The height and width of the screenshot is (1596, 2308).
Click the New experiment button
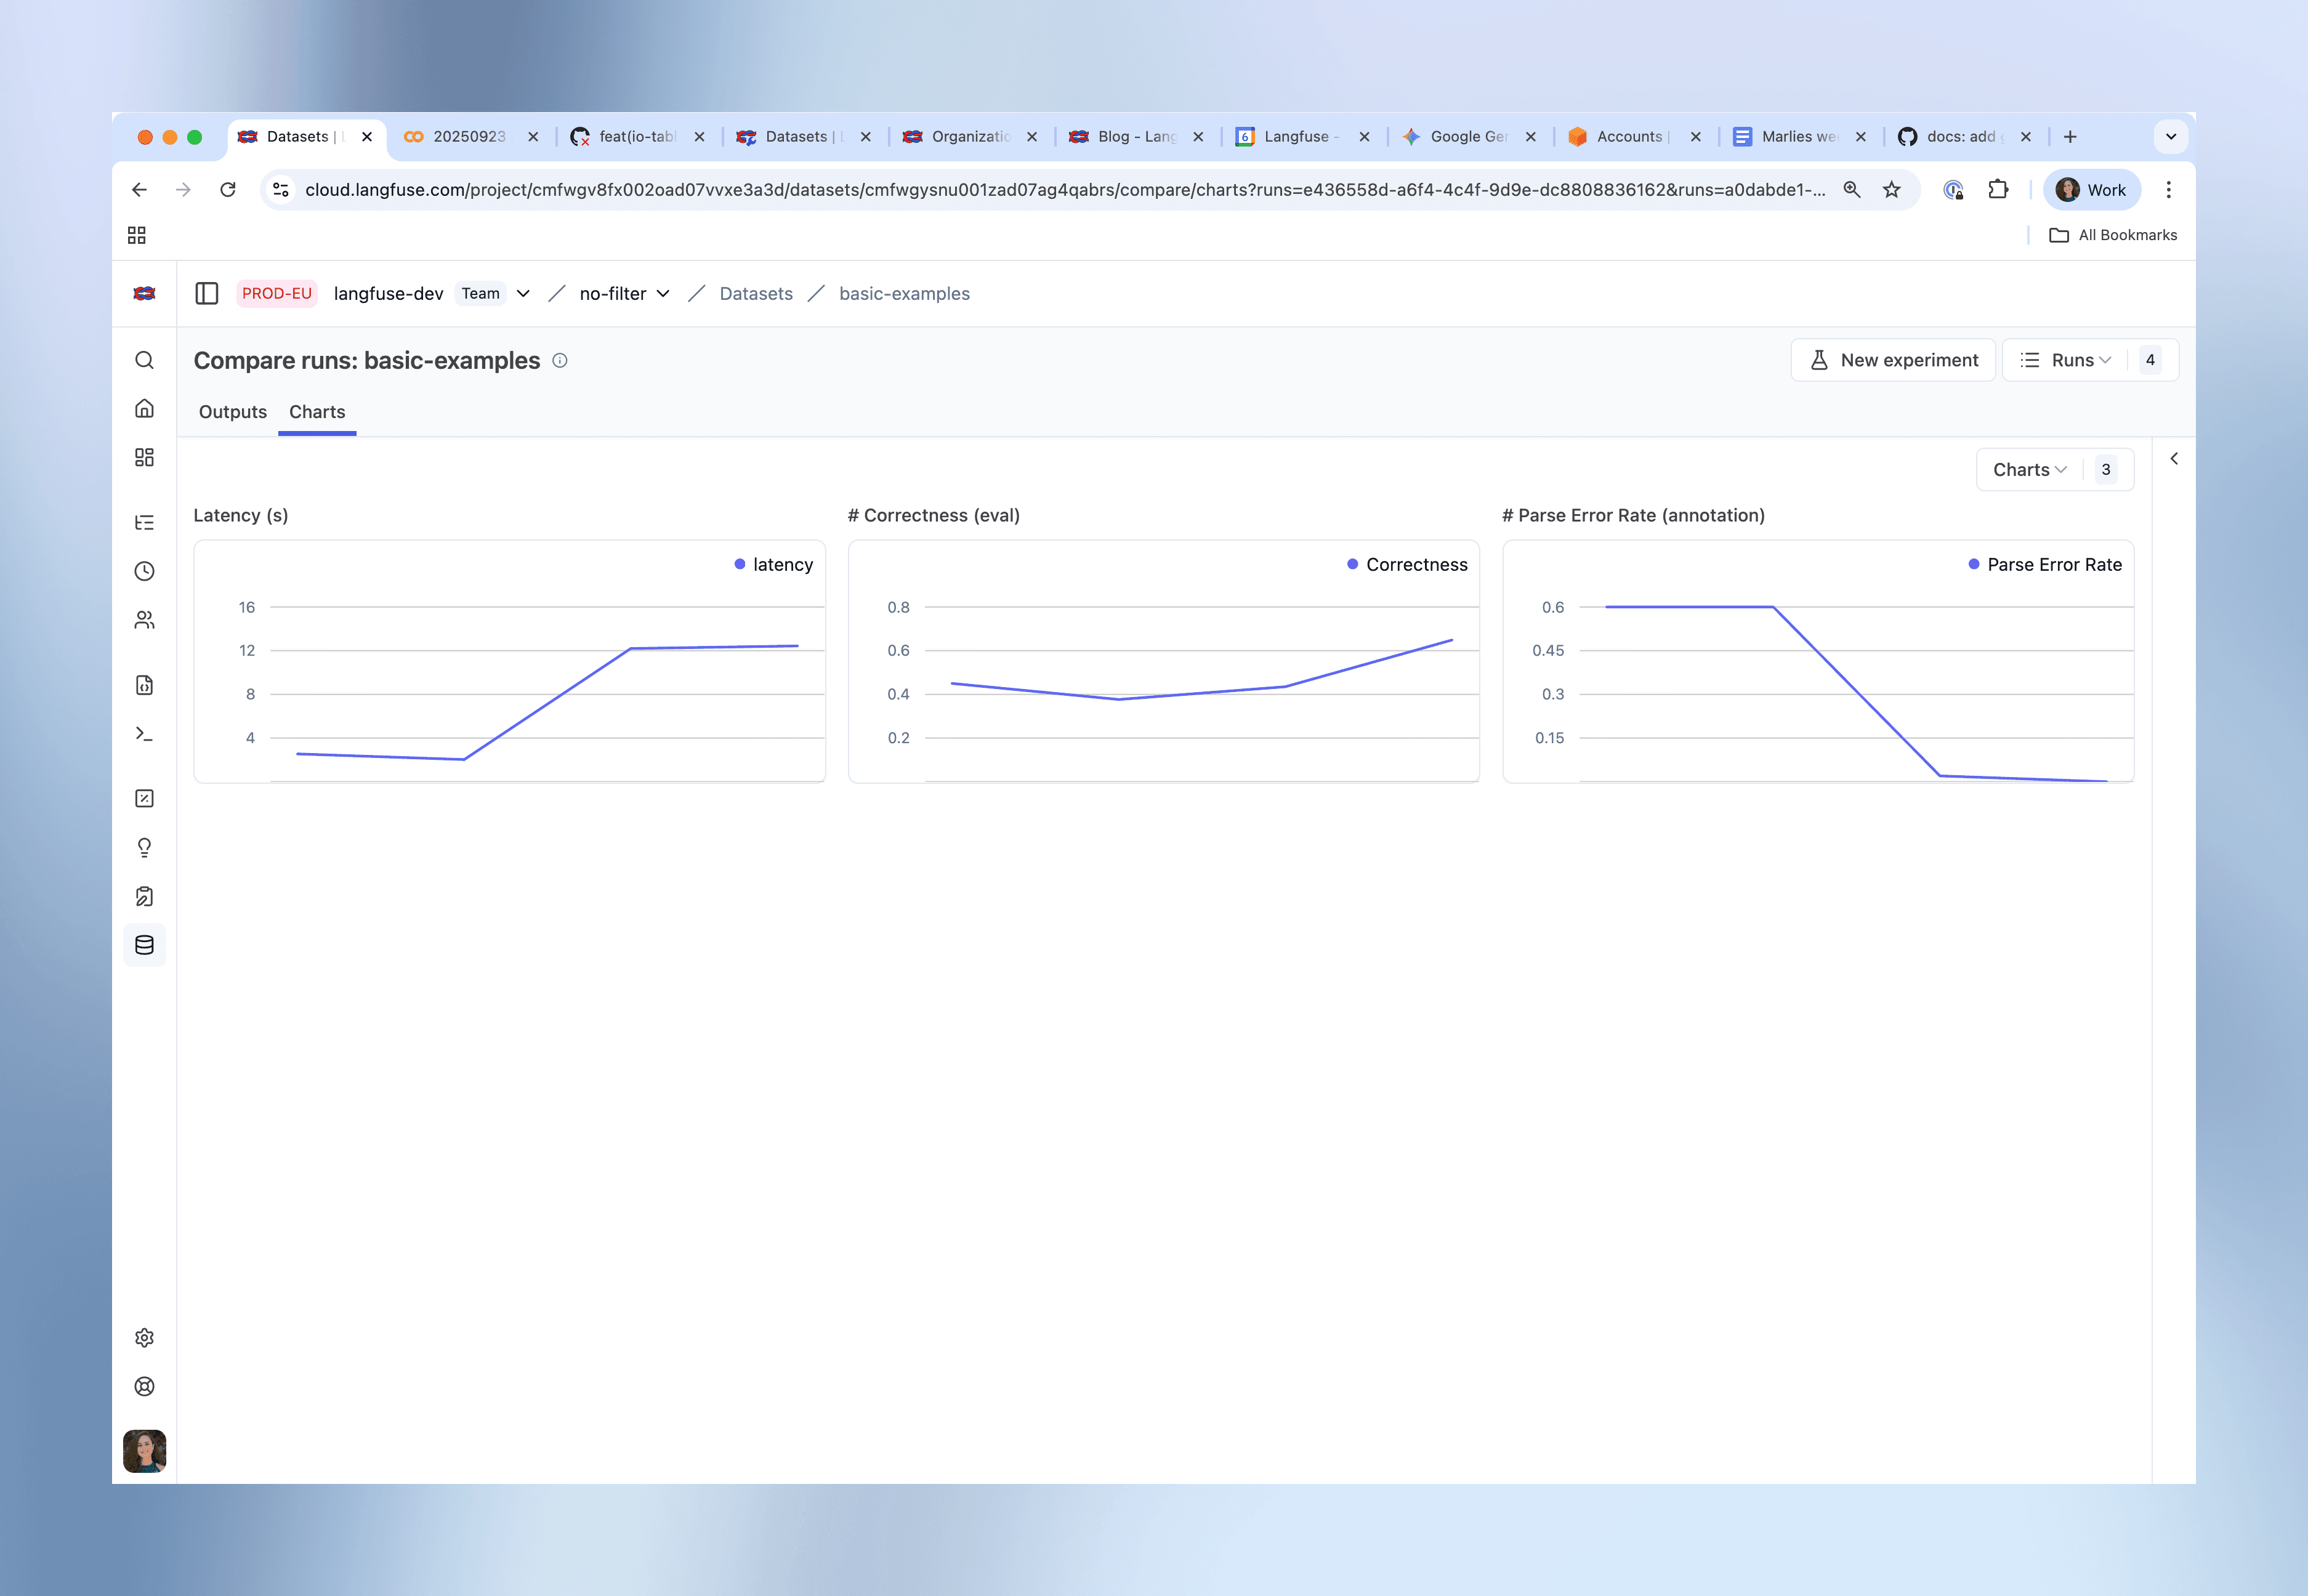coord(1893,359)
